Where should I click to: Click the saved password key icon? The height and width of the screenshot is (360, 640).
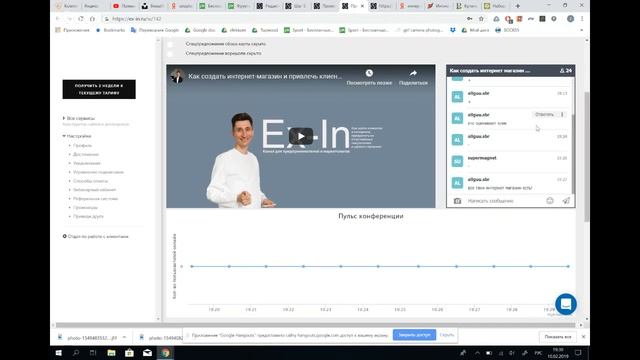[x=470, y=19]
